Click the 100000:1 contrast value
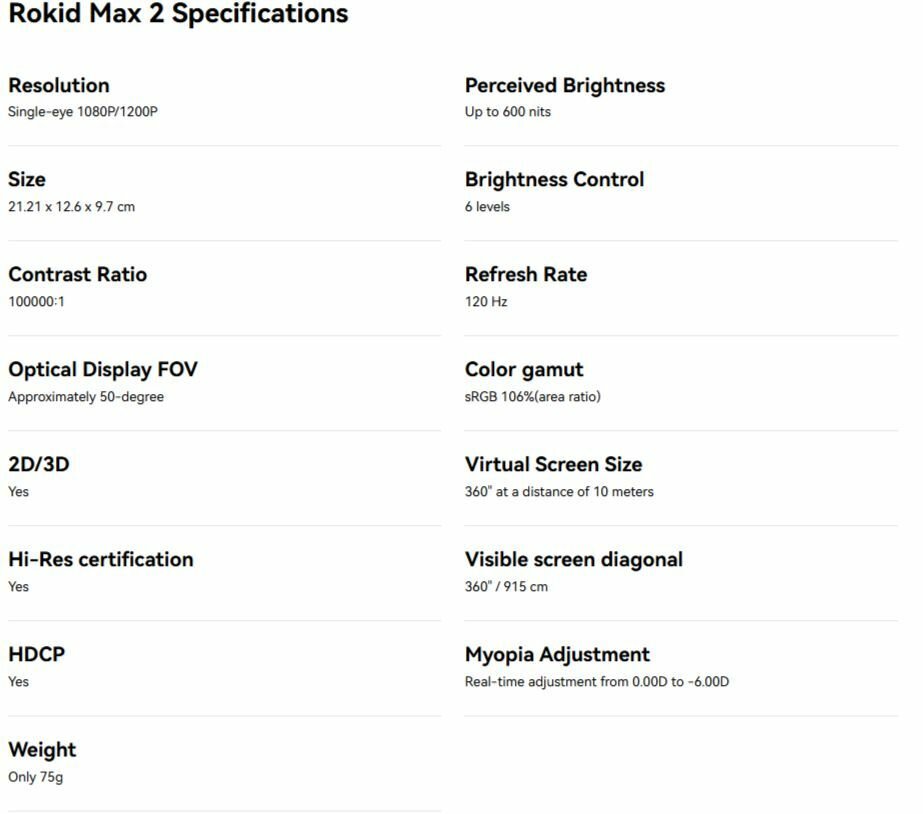This screenshot has width=923, height=814. click(36, 302)
